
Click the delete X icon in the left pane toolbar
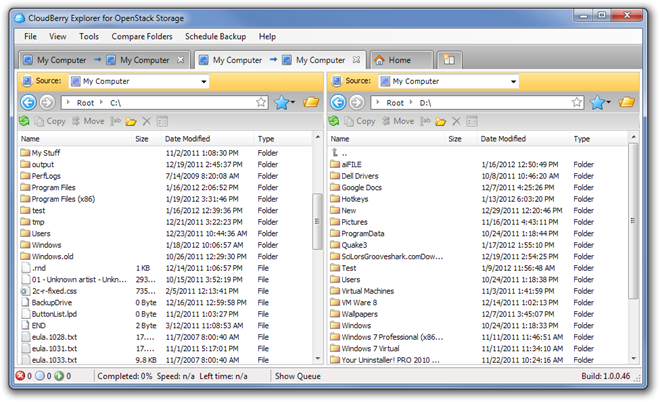[x=146, y=122]
